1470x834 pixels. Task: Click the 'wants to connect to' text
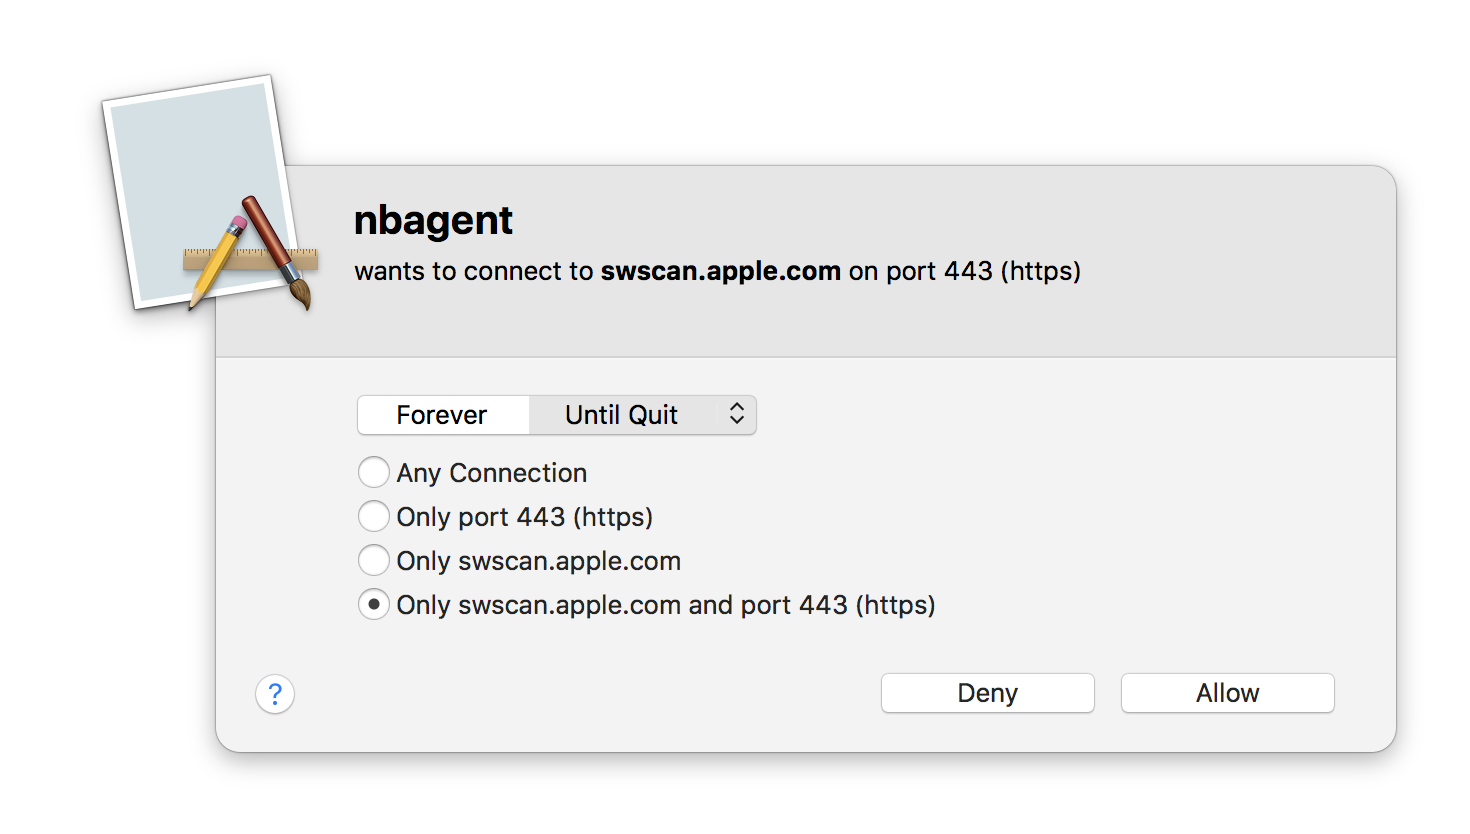474,271
